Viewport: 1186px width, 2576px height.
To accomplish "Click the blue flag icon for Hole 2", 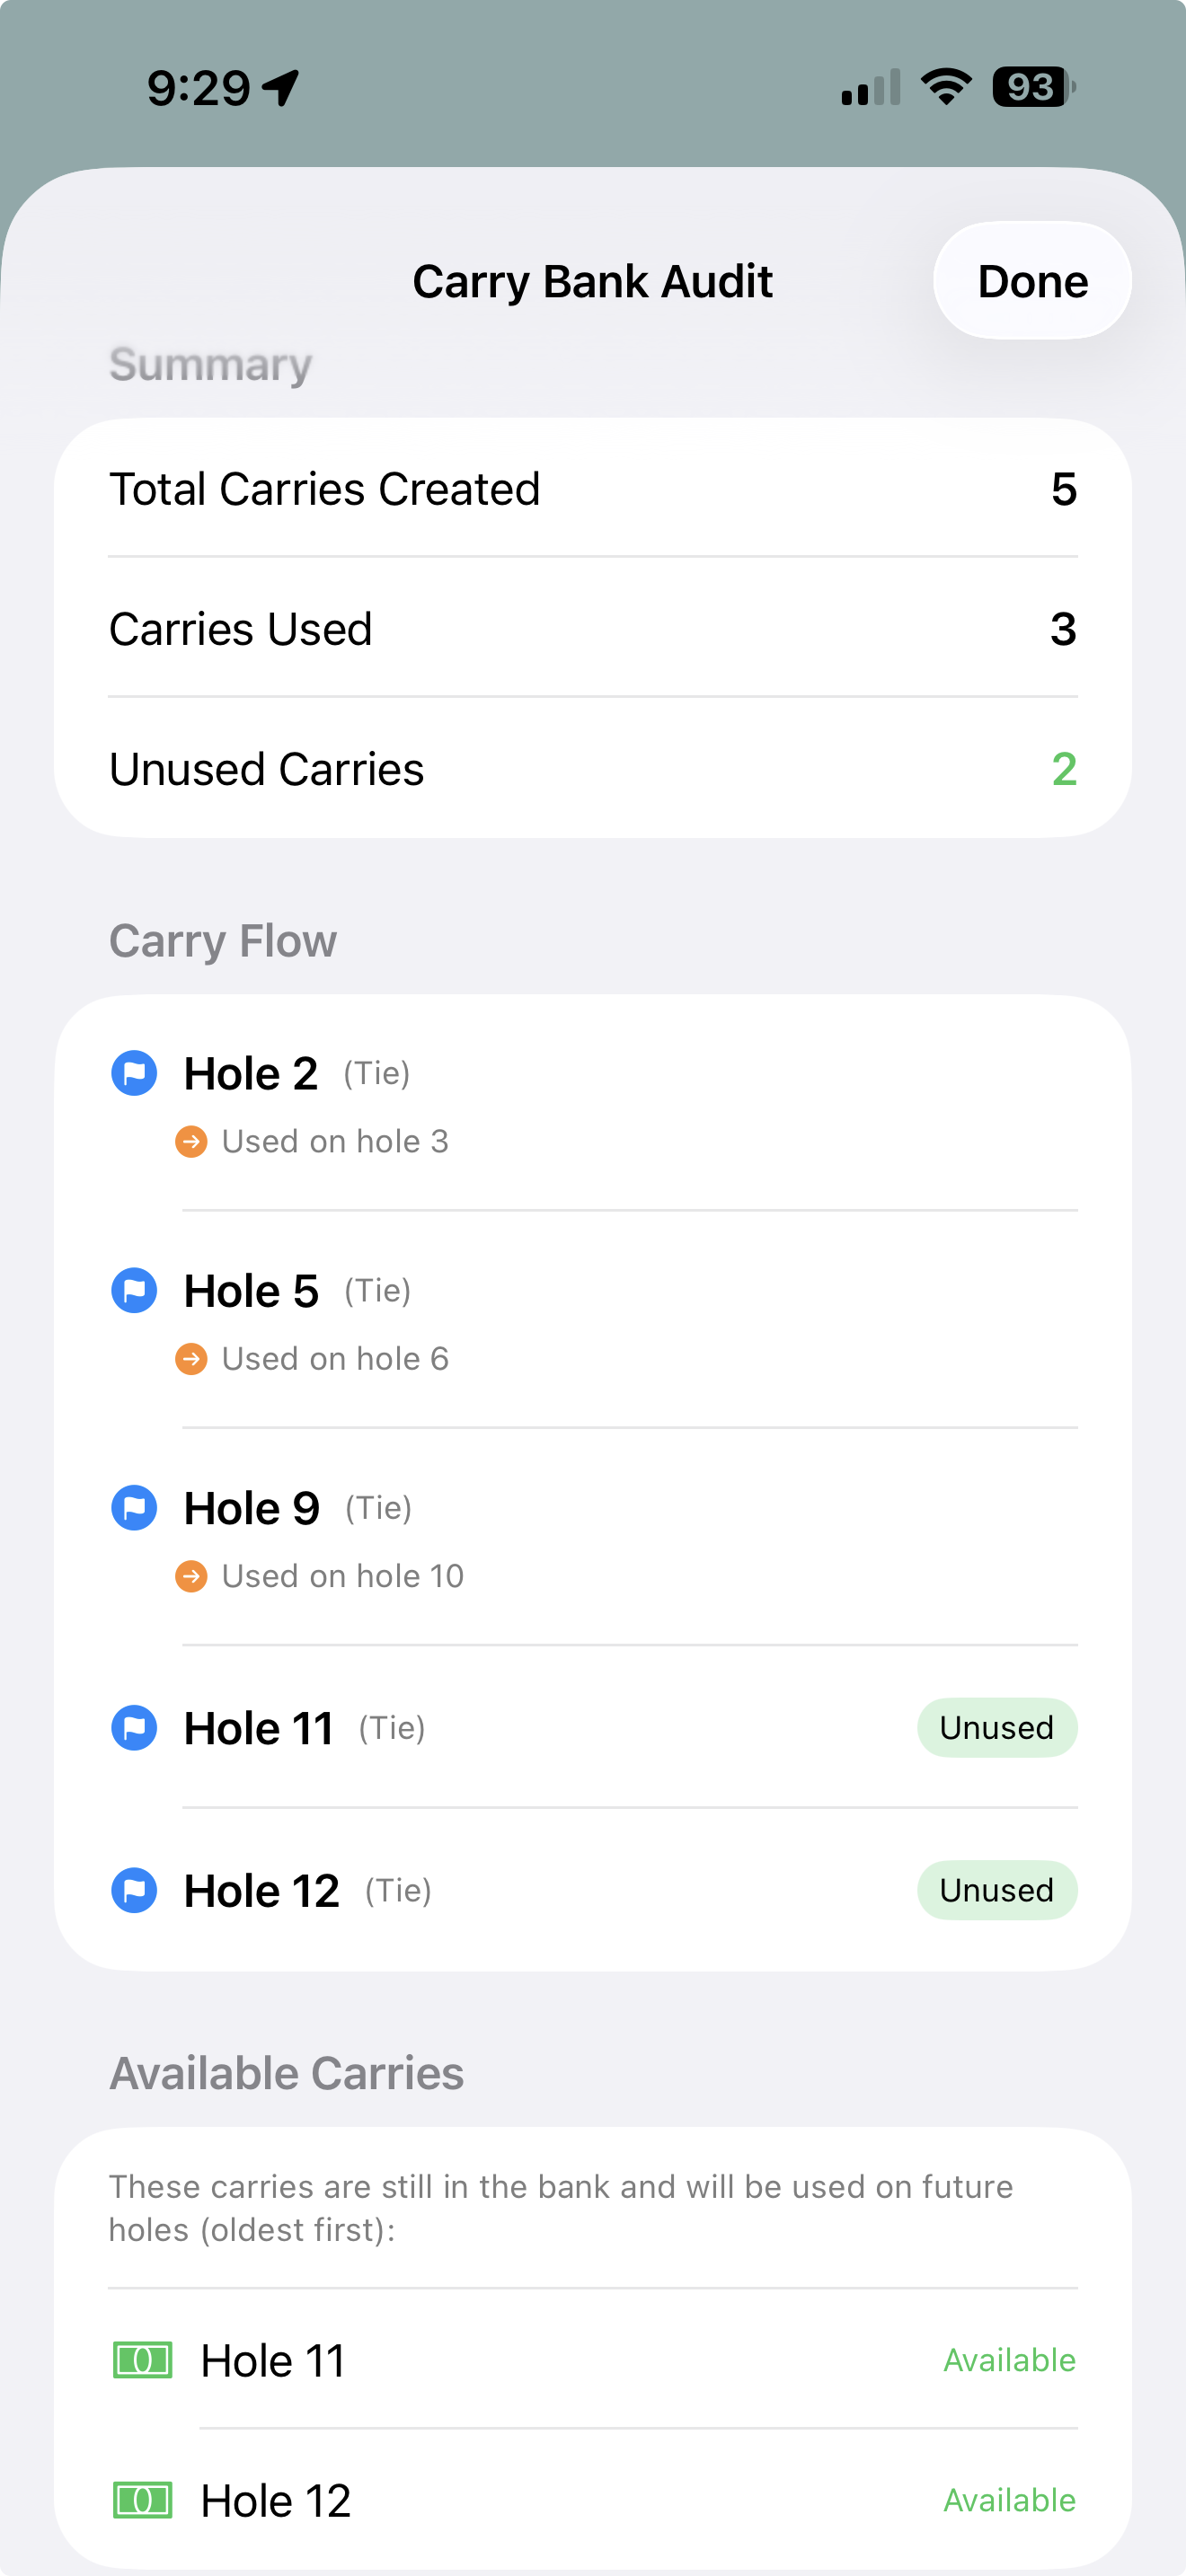I will (x=134, y=1073).
